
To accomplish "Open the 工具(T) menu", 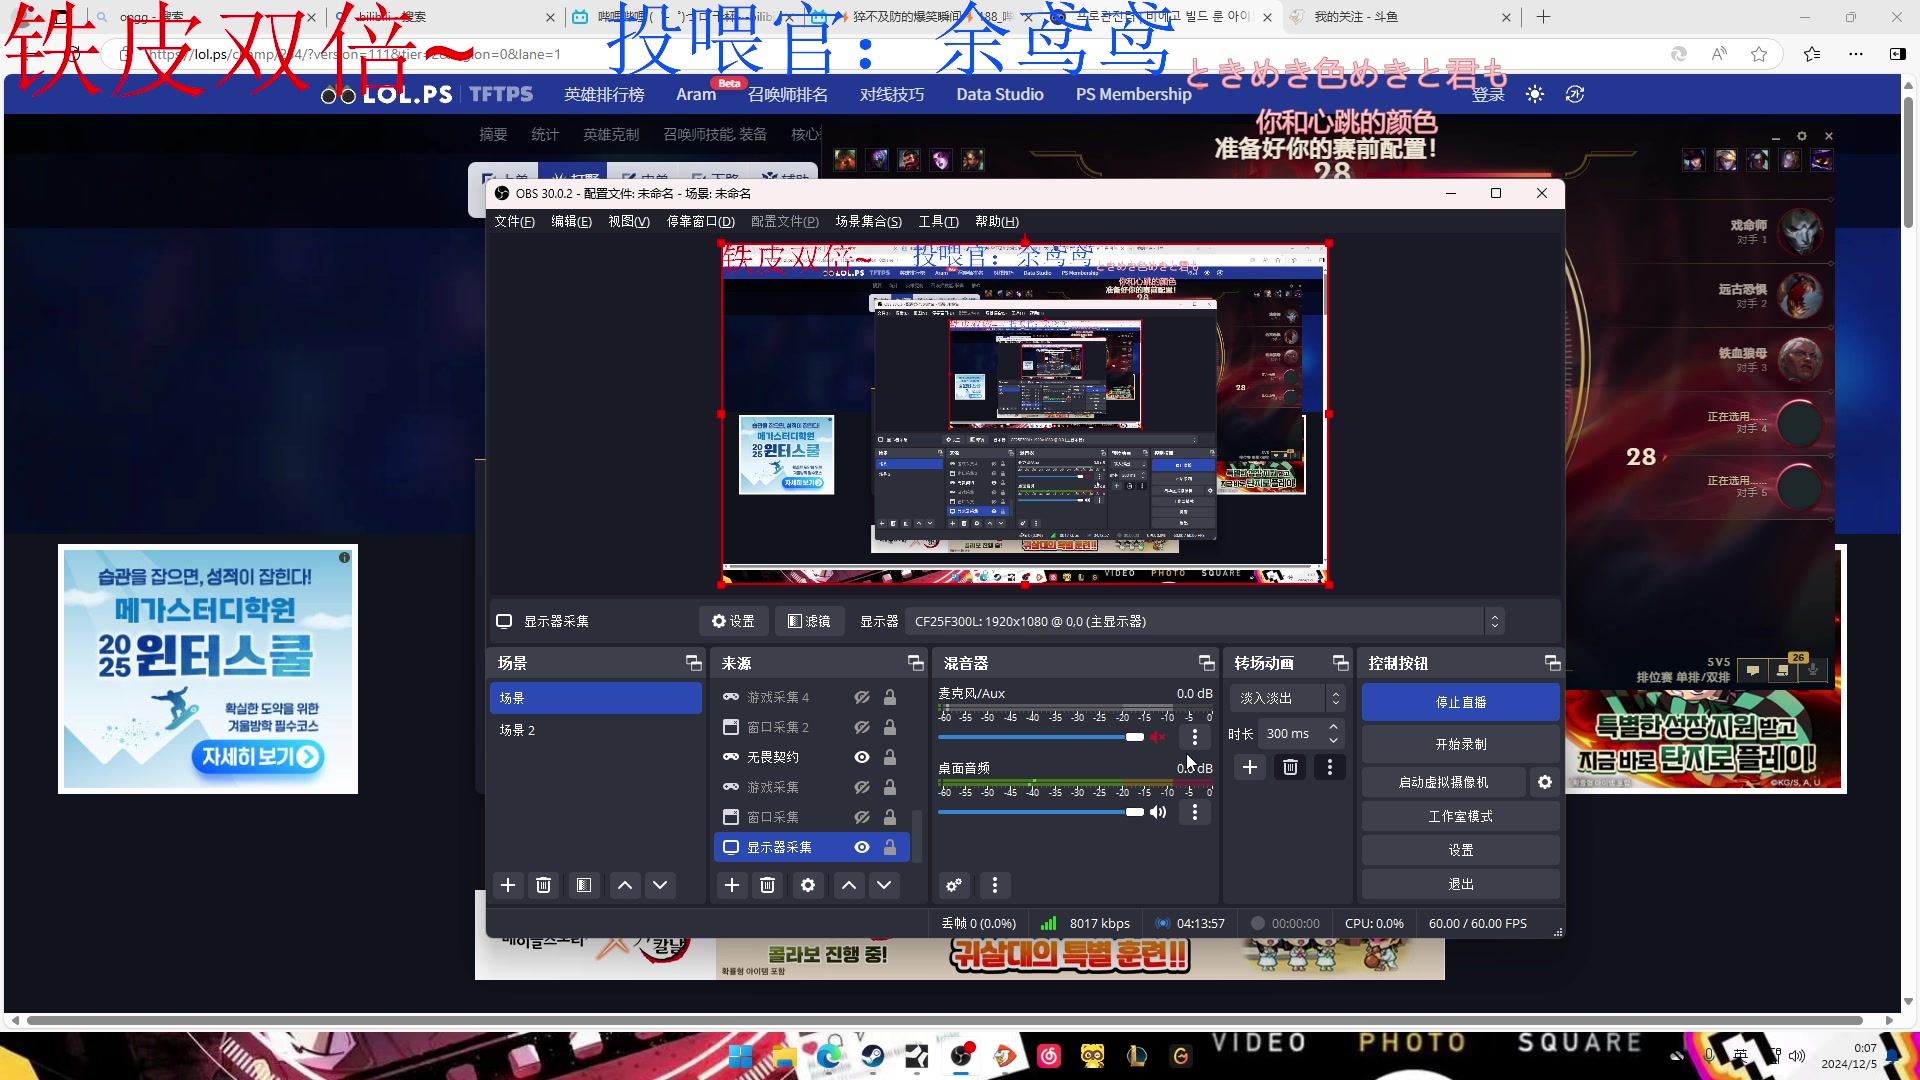I will (x=938, y=221).
